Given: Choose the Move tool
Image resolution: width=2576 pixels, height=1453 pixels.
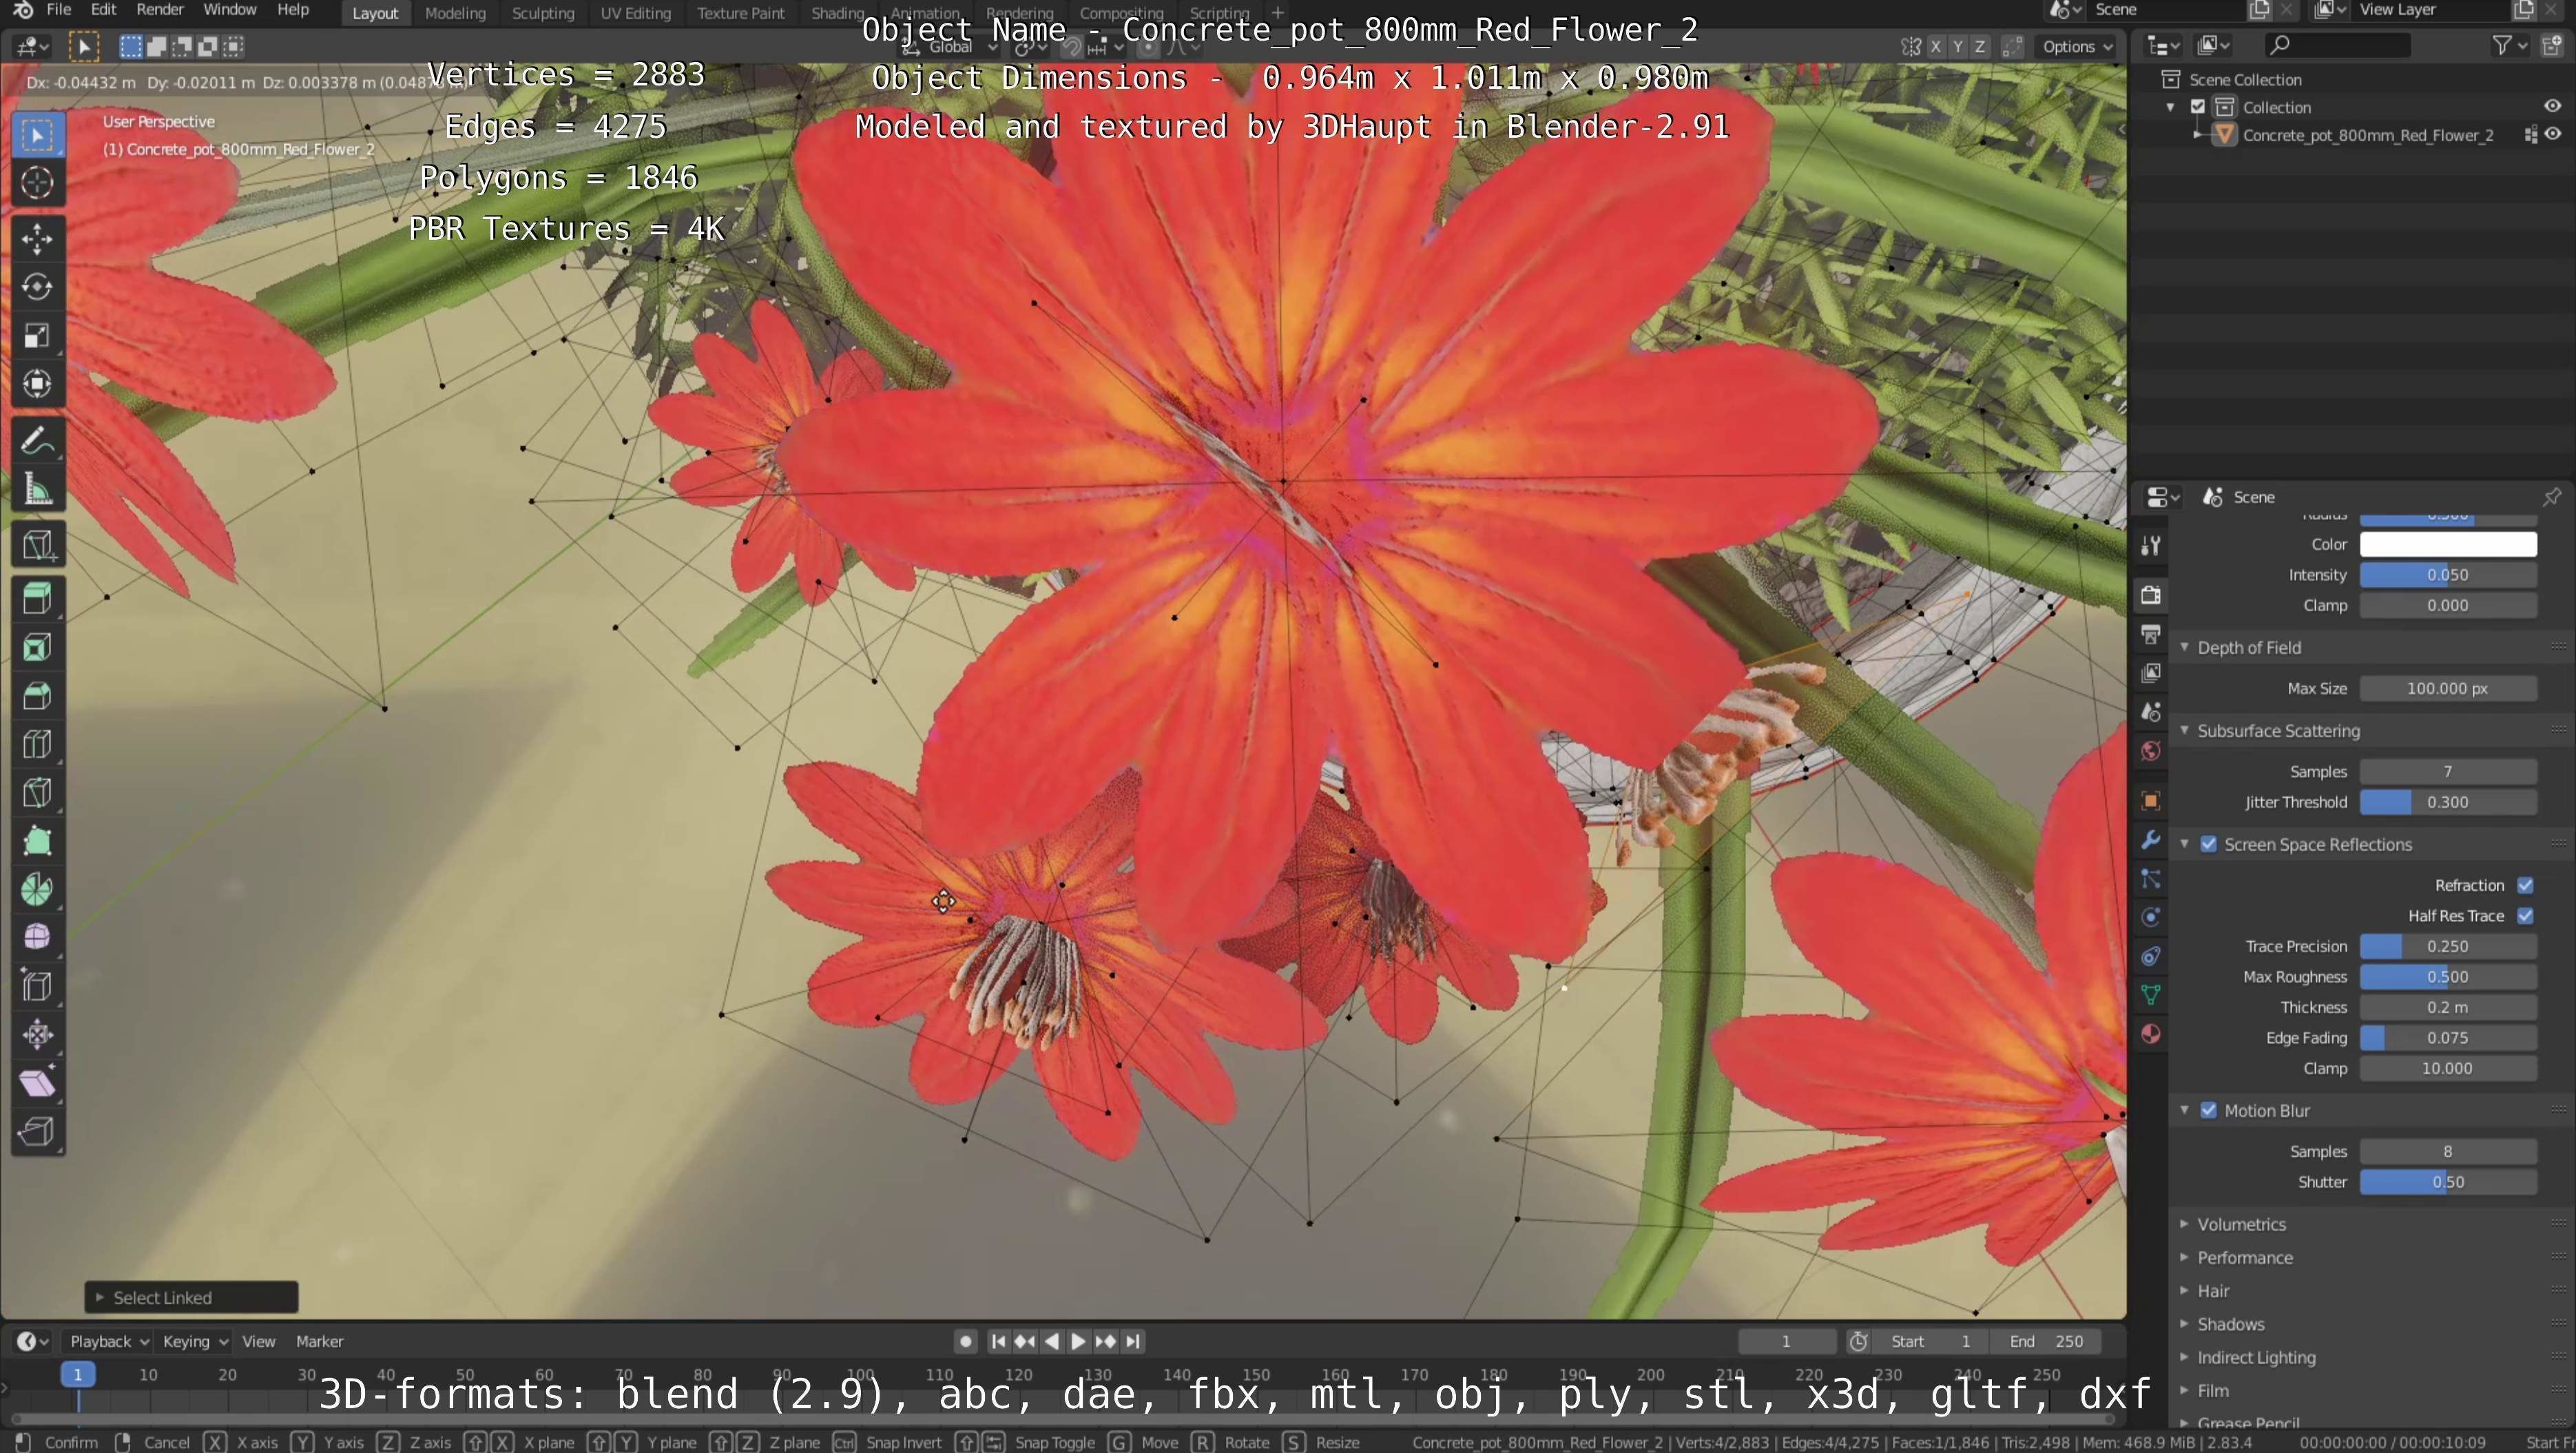Looking at the screenshot, I should [37, 239].
